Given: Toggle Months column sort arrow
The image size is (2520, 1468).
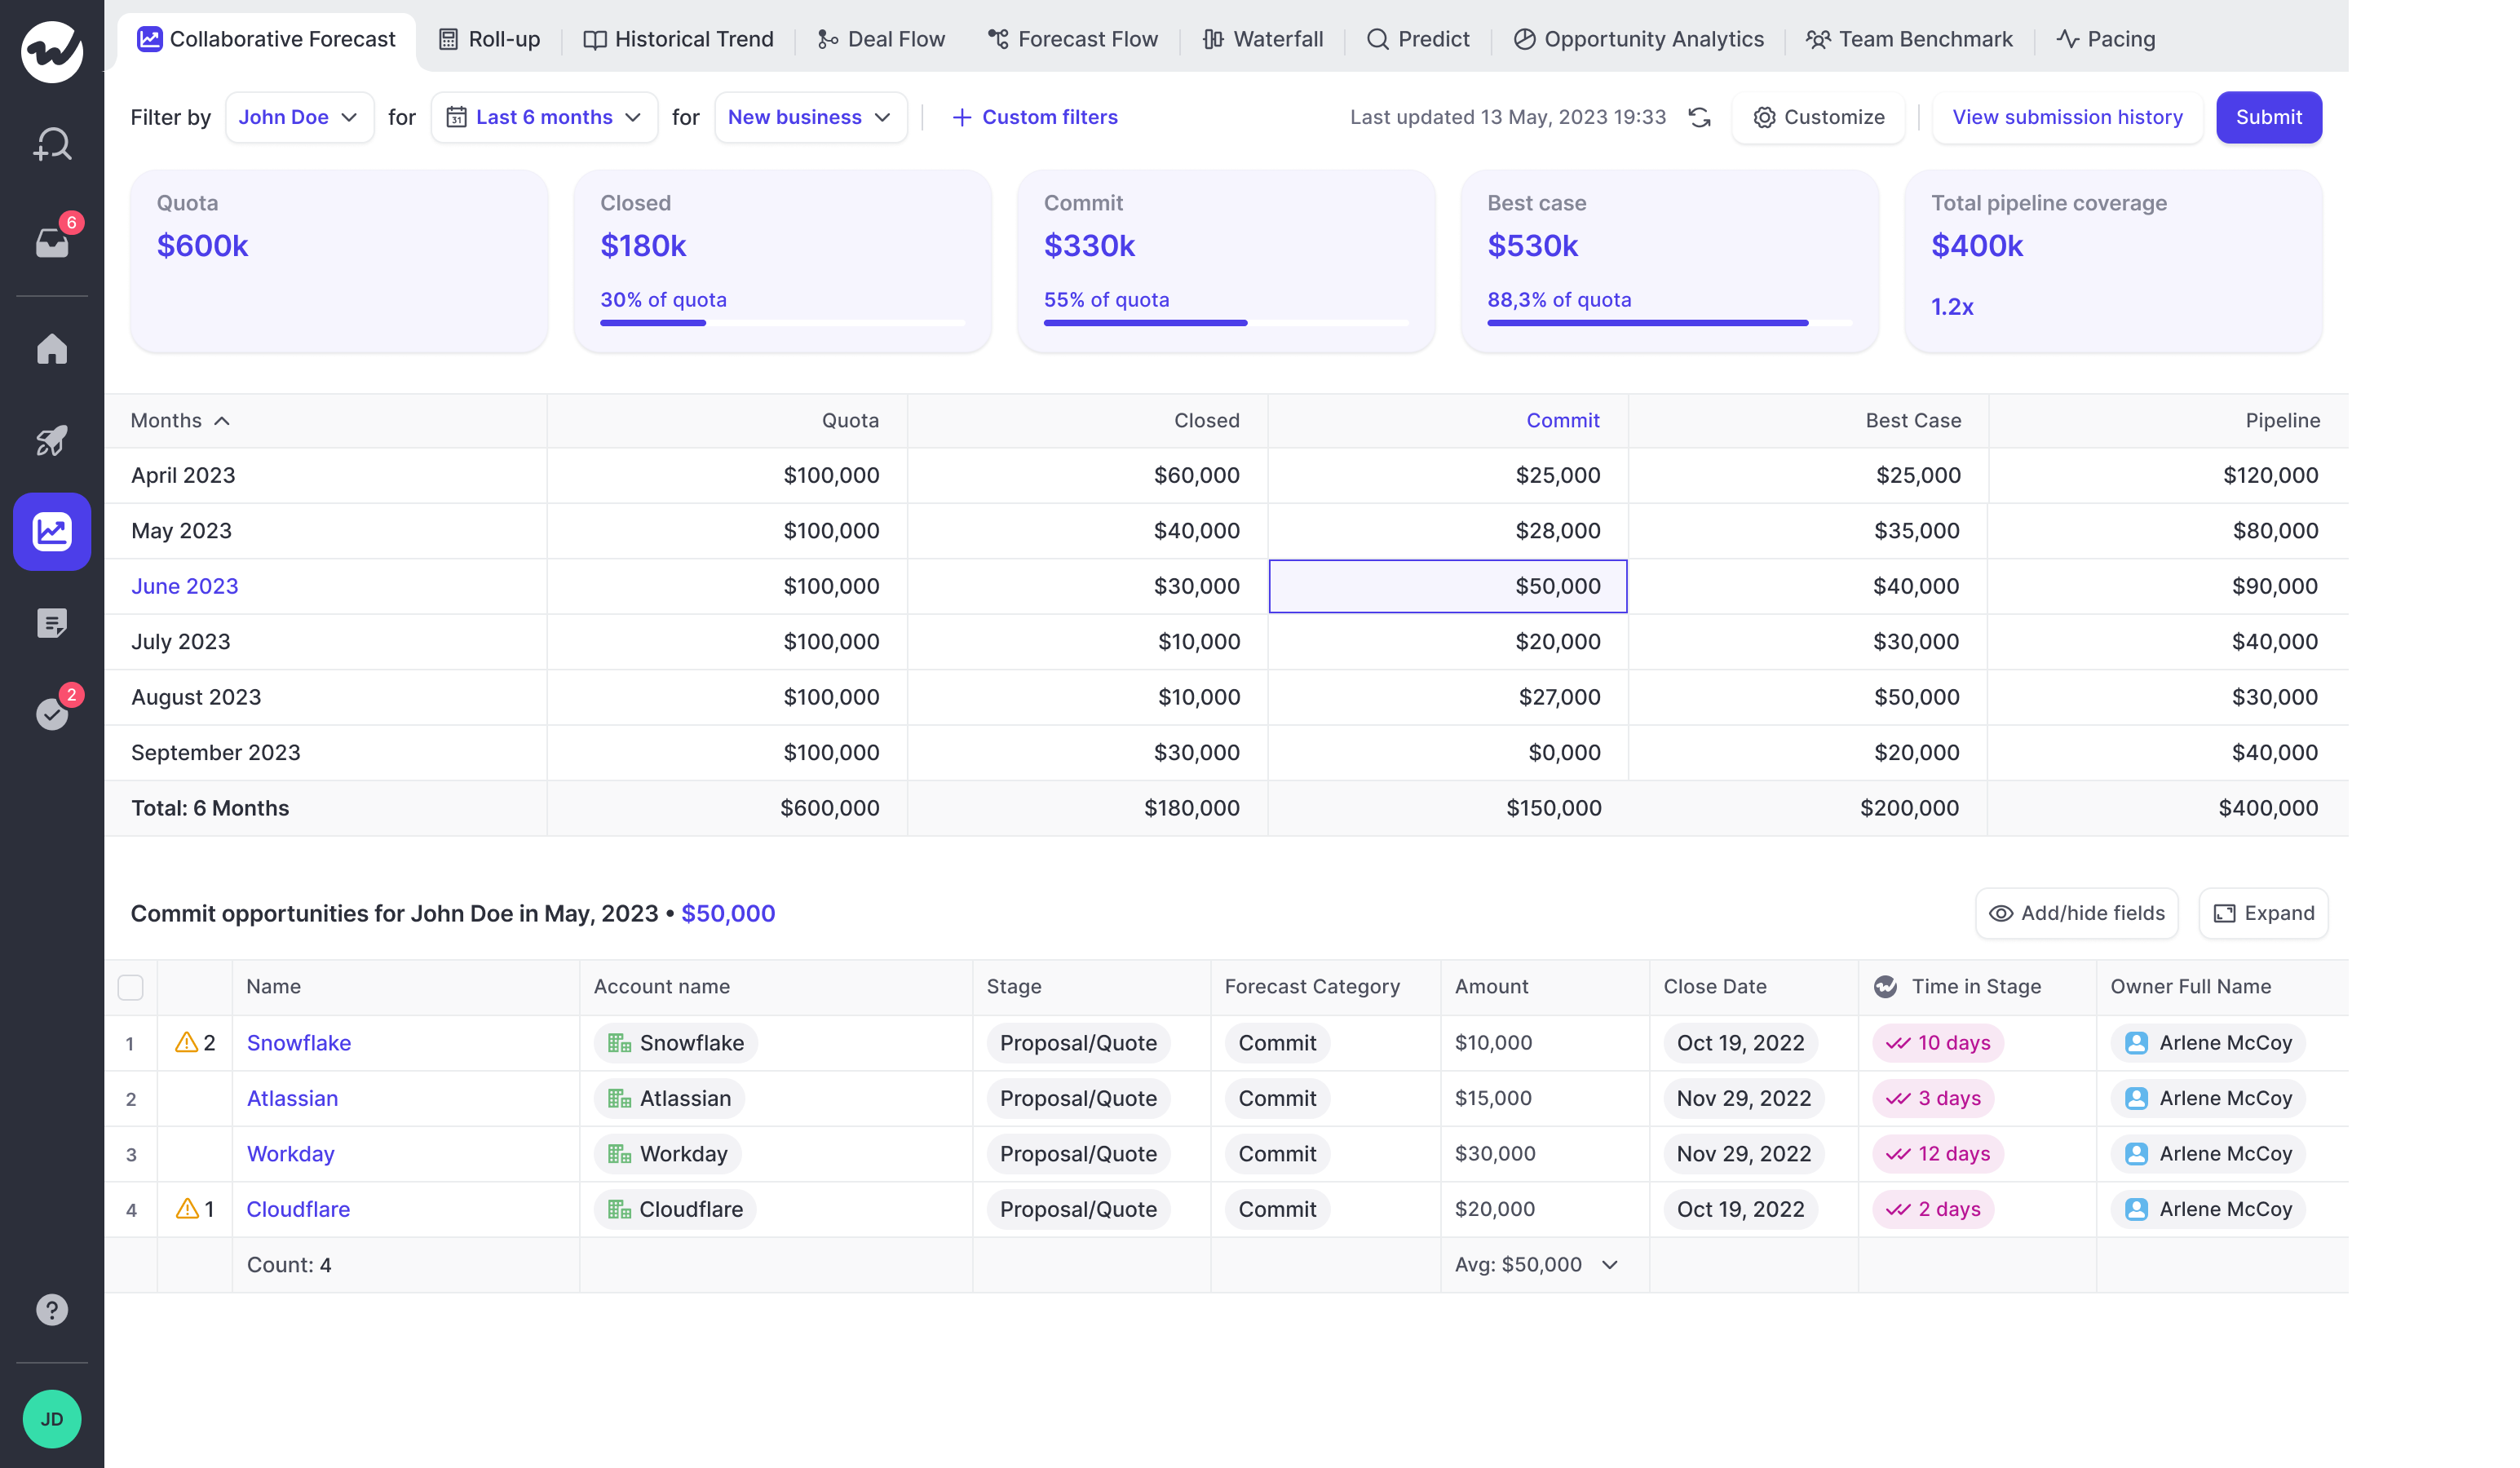Looking at the screenshot, I should (222, 420).
